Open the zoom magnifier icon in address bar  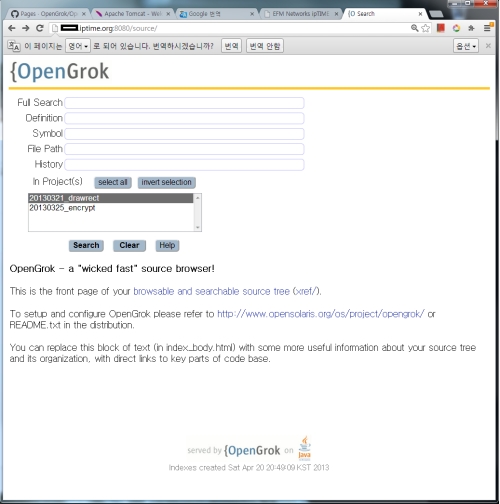414,28
